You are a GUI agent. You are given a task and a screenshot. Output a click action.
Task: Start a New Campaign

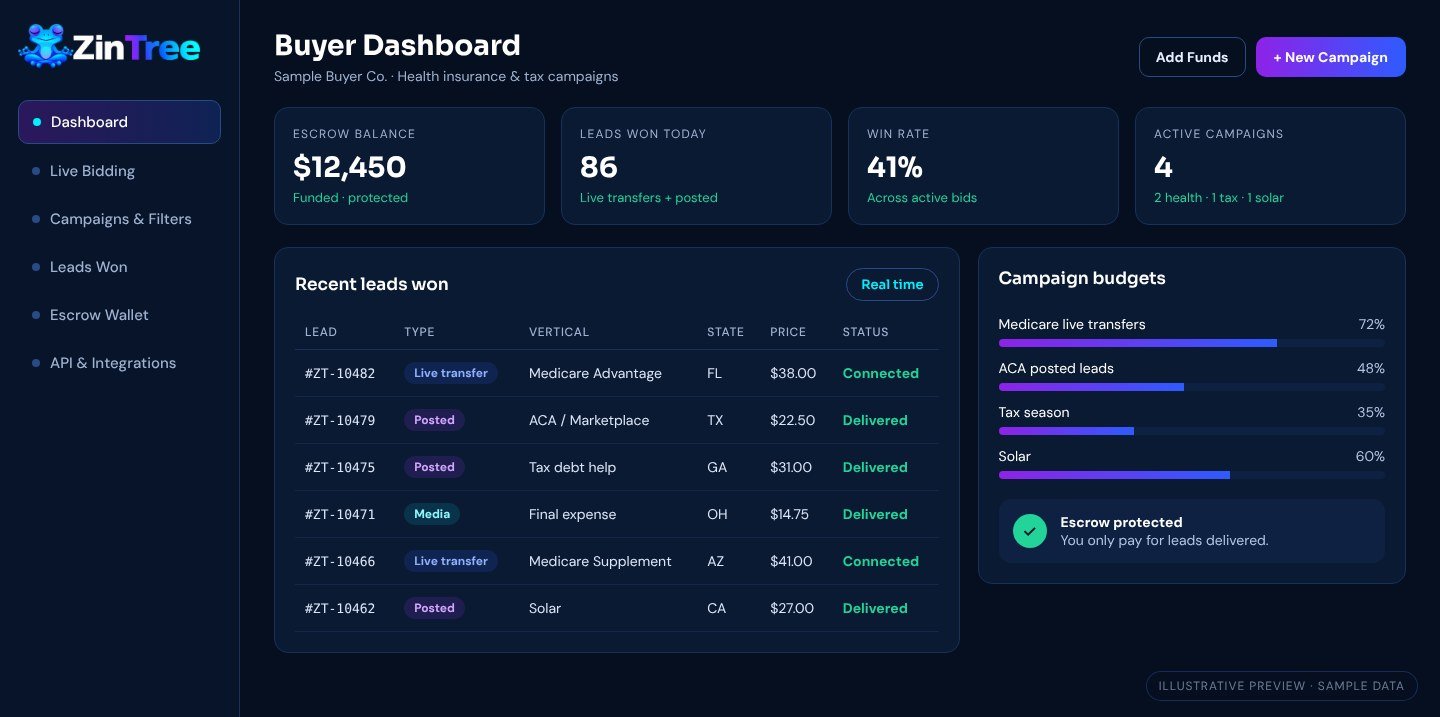pos(1331,57)
